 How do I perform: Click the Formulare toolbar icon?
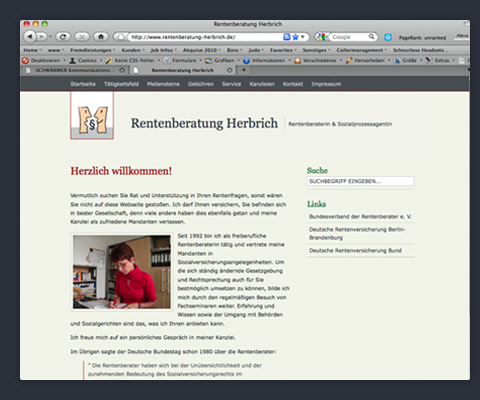click(167, 60)
